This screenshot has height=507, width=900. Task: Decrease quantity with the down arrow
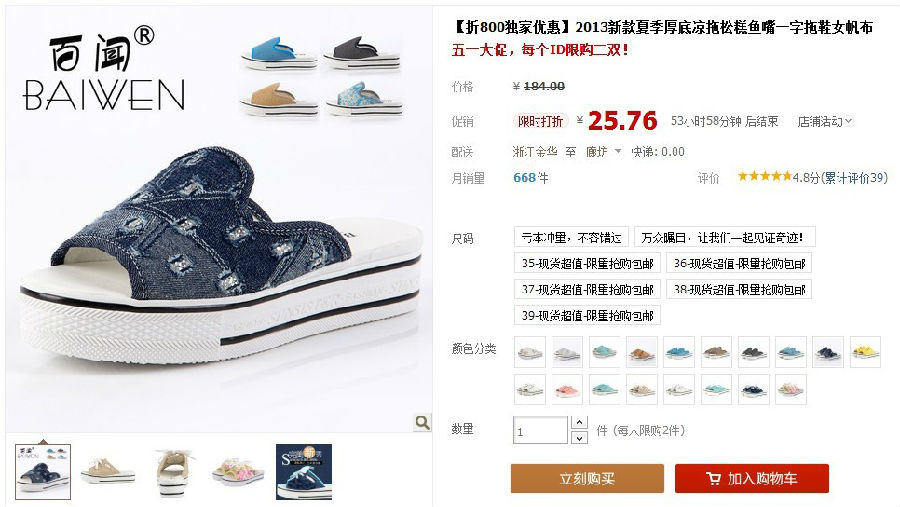(x=579, y=438)
